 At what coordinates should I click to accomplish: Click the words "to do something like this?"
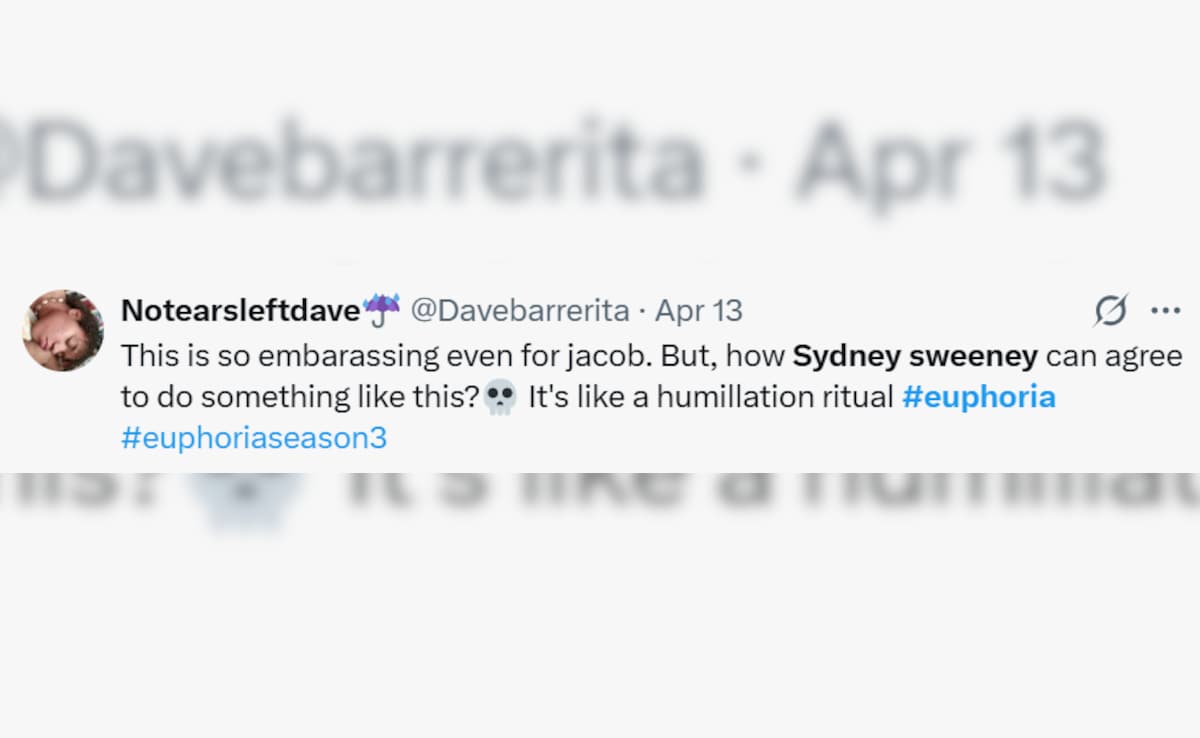[x=300, y=397]
